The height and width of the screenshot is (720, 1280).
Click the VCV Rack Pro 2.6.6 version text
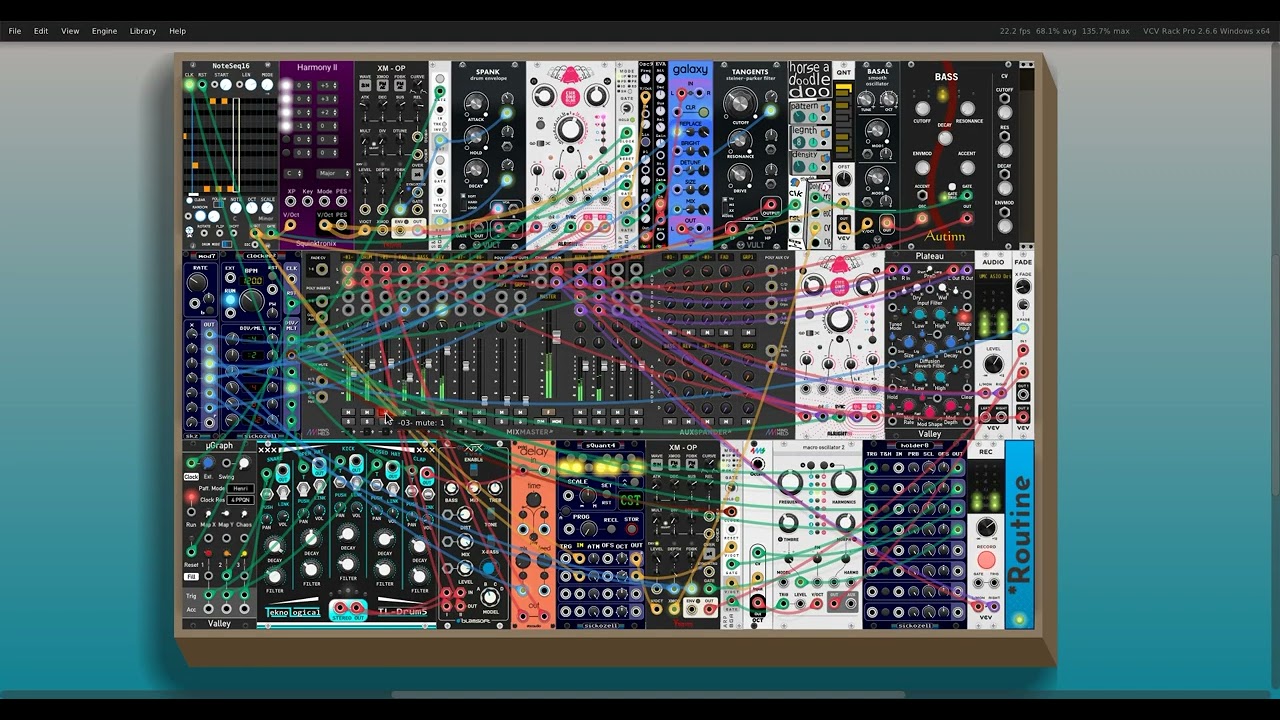point(1206,31)
